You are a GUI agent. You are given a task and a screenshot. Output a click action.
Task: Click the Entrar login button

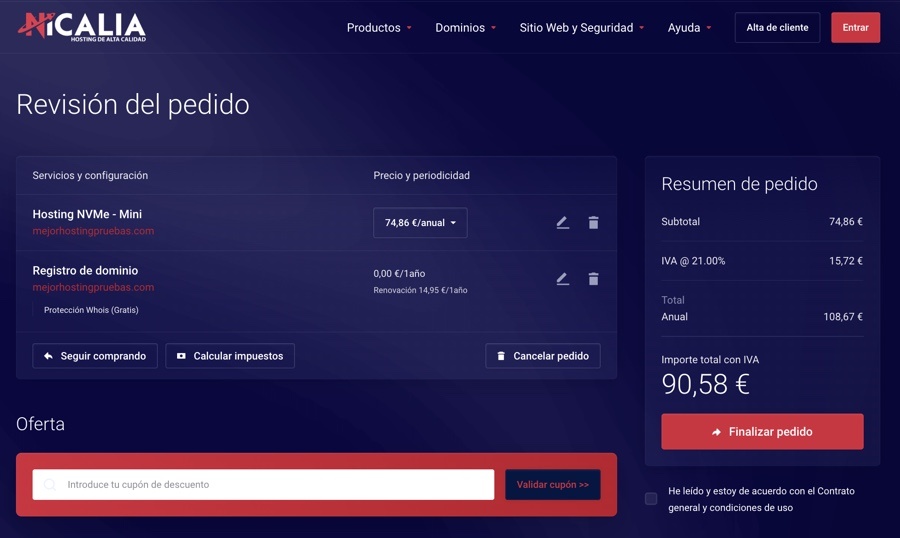coord(855,28)
